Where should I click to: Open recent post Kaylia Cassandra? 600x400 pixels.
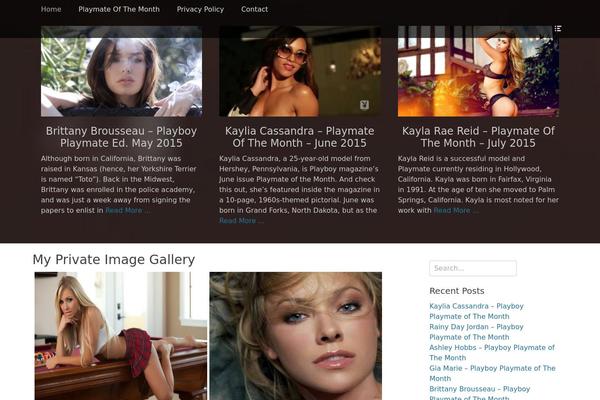click(476, 311)
